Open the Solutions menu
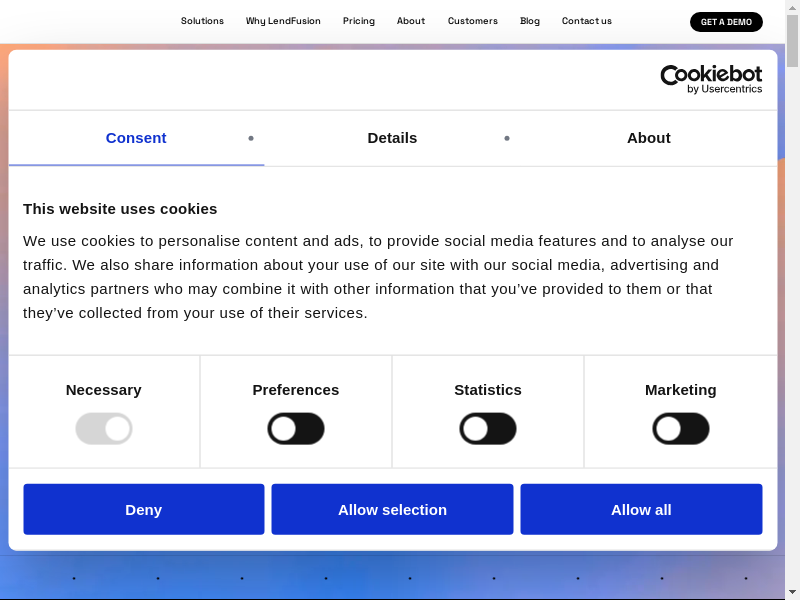 [x=202, y=21]
